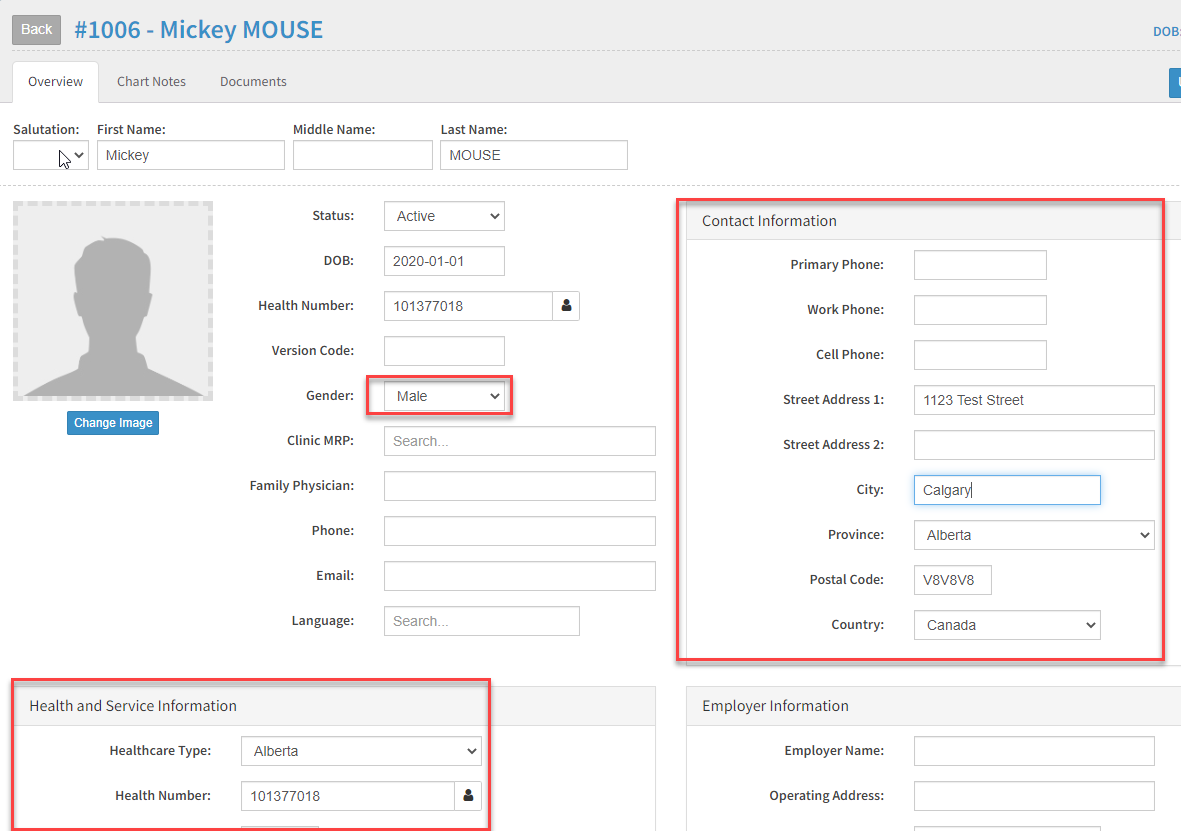Screen dimensions: 1181x831
Task: Click the Primary Phone field
Action: [981, 265]
